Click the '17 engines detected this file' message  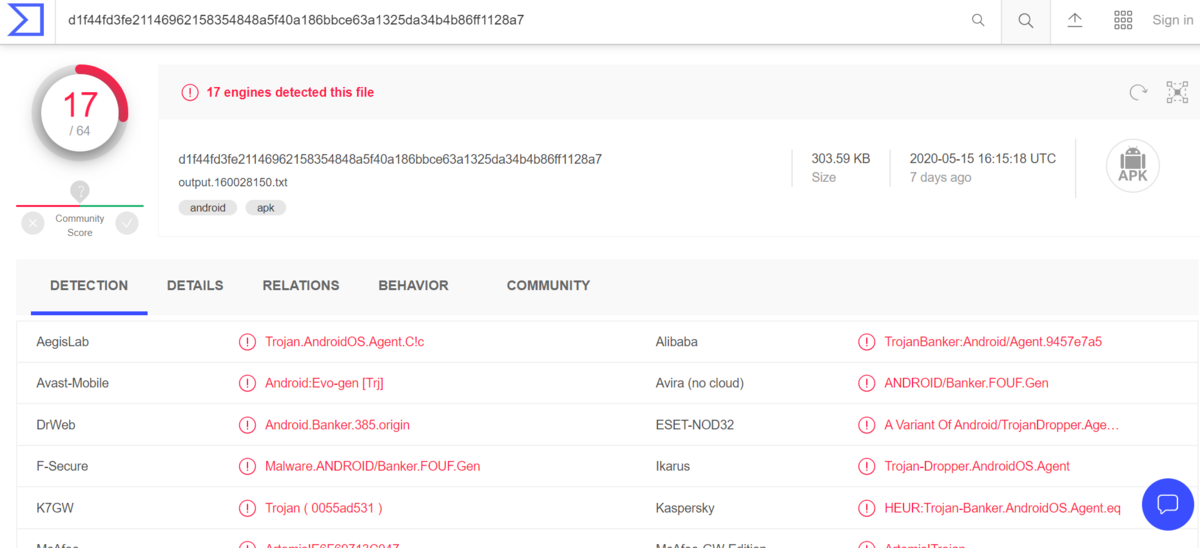click(290, 92)
